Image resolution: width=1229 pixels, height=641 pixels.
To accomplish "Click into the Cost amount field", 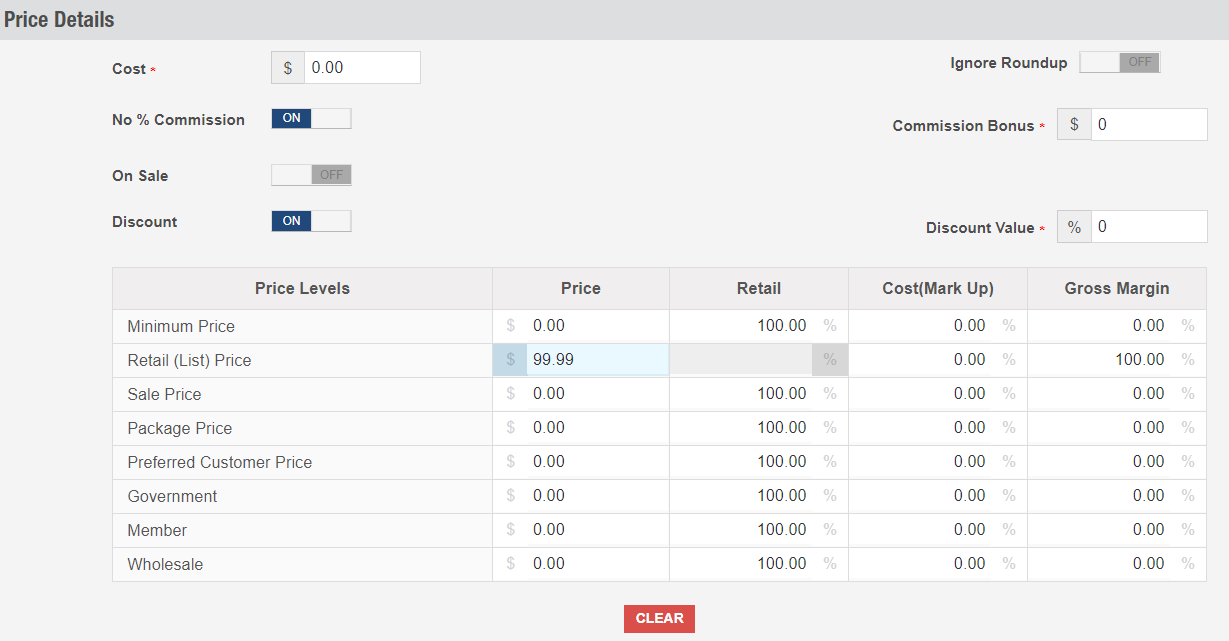I will 362,68.
